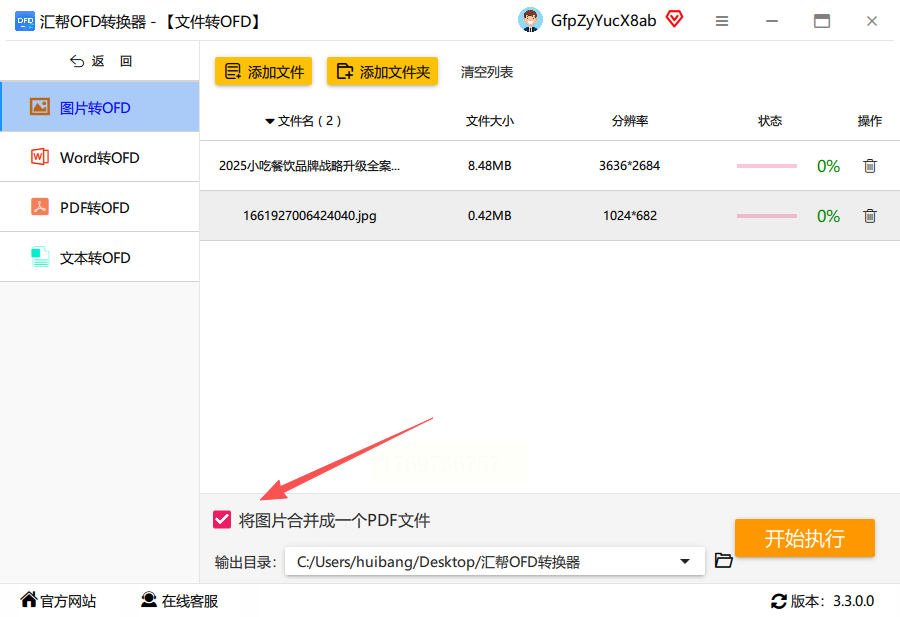Click the 开始执行 button

click(805, 538)
